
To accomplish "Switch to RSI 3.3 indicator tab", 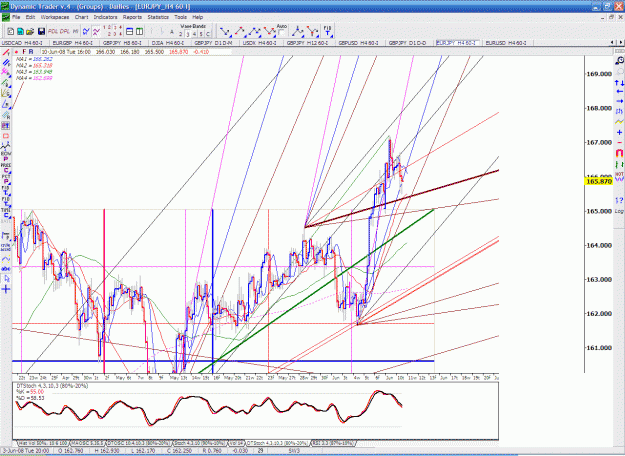I will tap(333, 443).
